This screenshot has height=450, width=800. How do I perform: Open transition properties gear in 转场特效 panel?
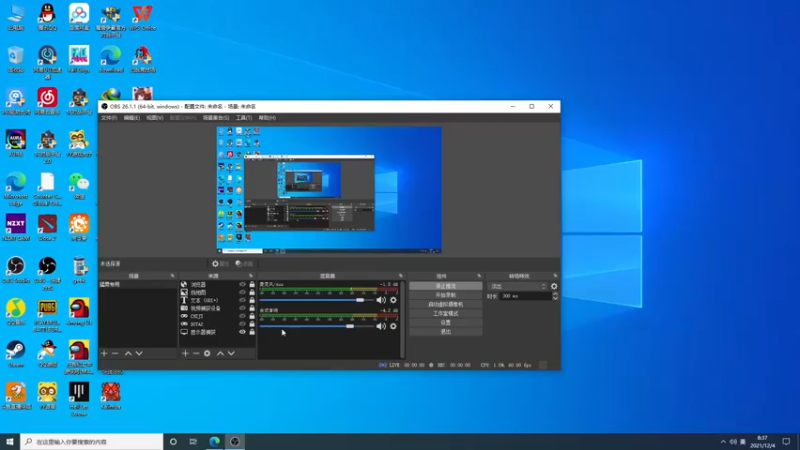(x=554, y=286)
